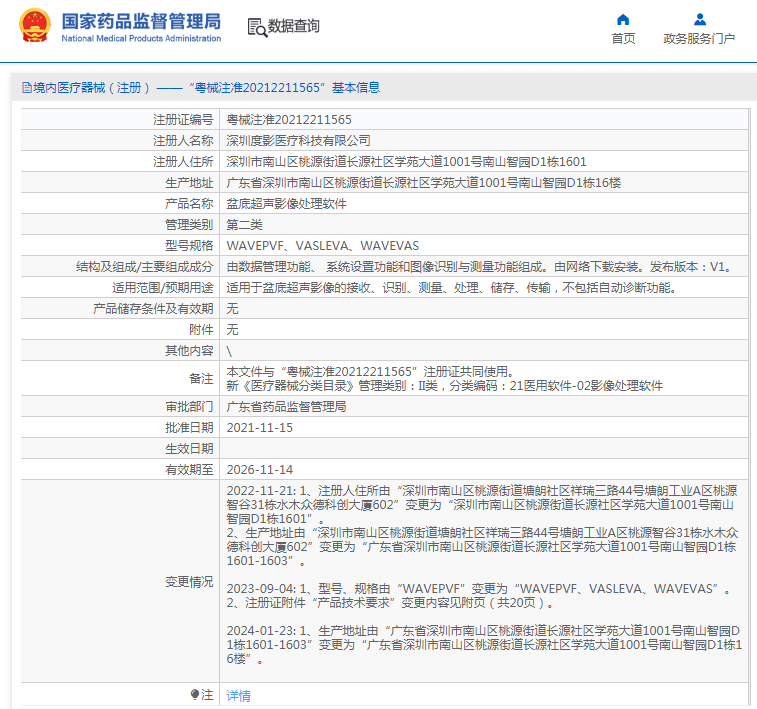Click the 型号规格 row label
Viewport: 757px width, 709px height.
click(x=189, y=246)
